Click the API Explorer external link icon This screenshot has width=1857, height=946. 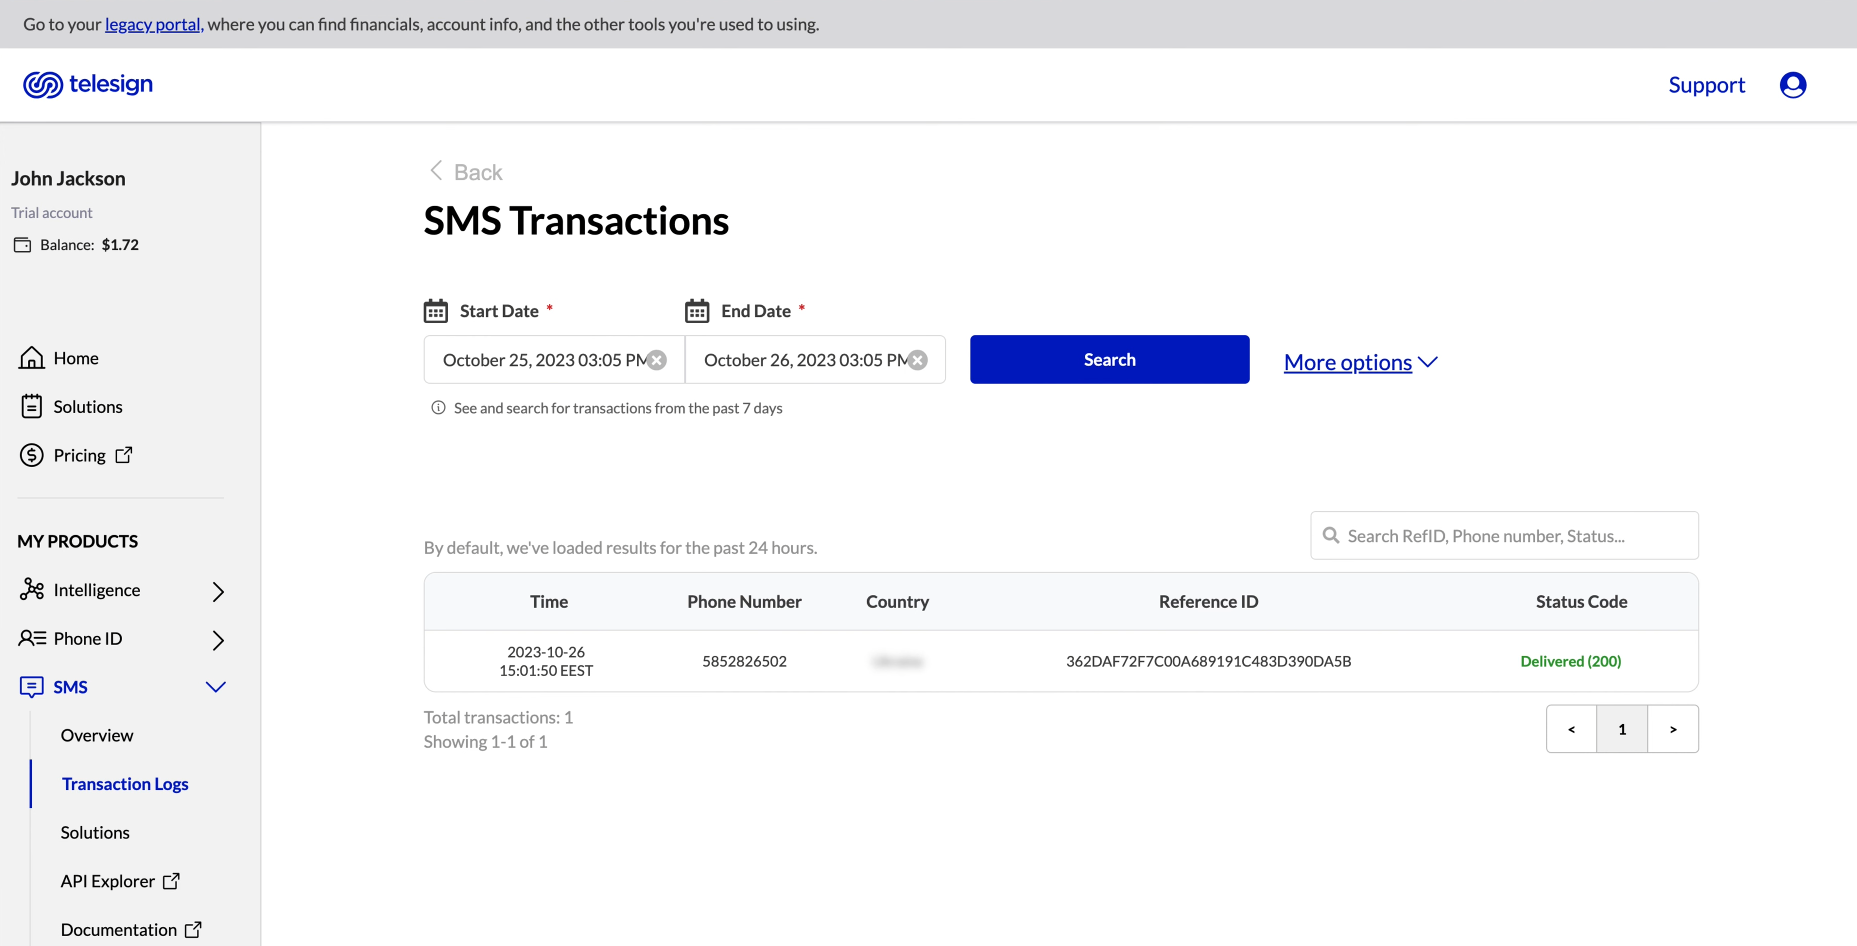(x=172, y=881)
